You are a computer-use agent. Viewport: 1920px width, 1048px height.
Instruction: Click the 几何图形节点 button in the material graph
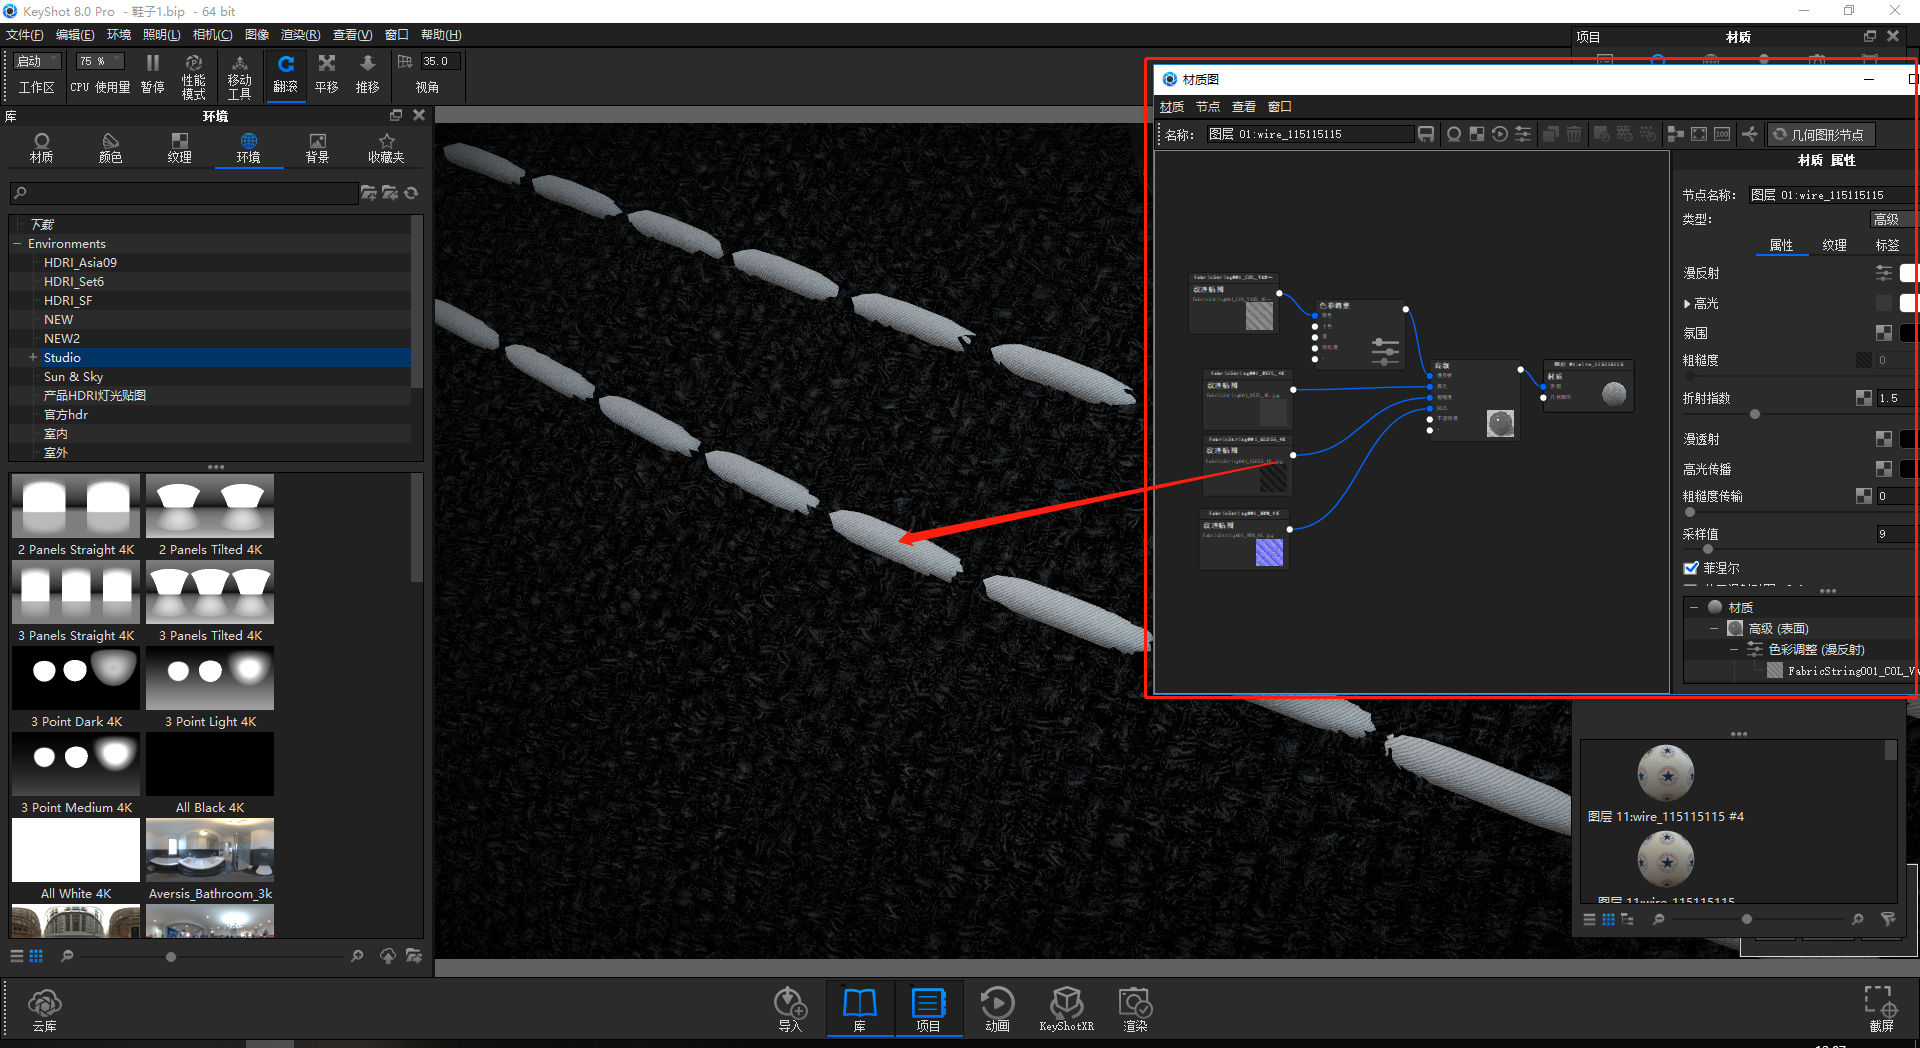pyautogui.click(x=1820, y=134)
